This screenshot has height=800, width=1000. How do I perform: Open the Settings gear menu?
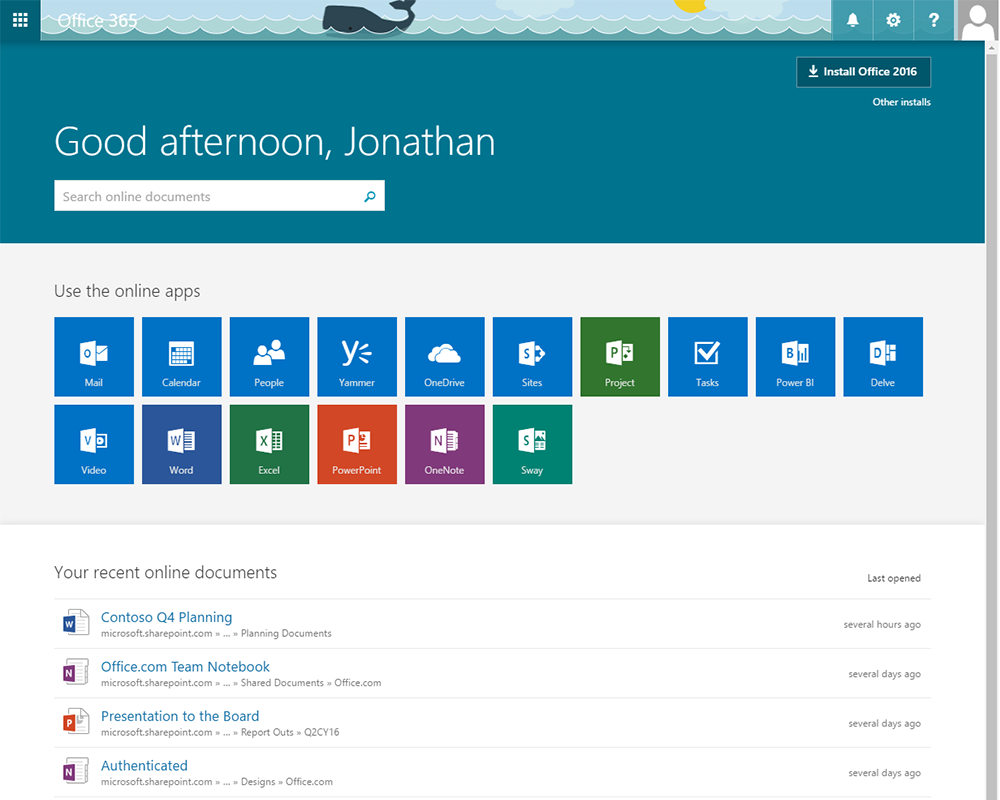point(892,20)
